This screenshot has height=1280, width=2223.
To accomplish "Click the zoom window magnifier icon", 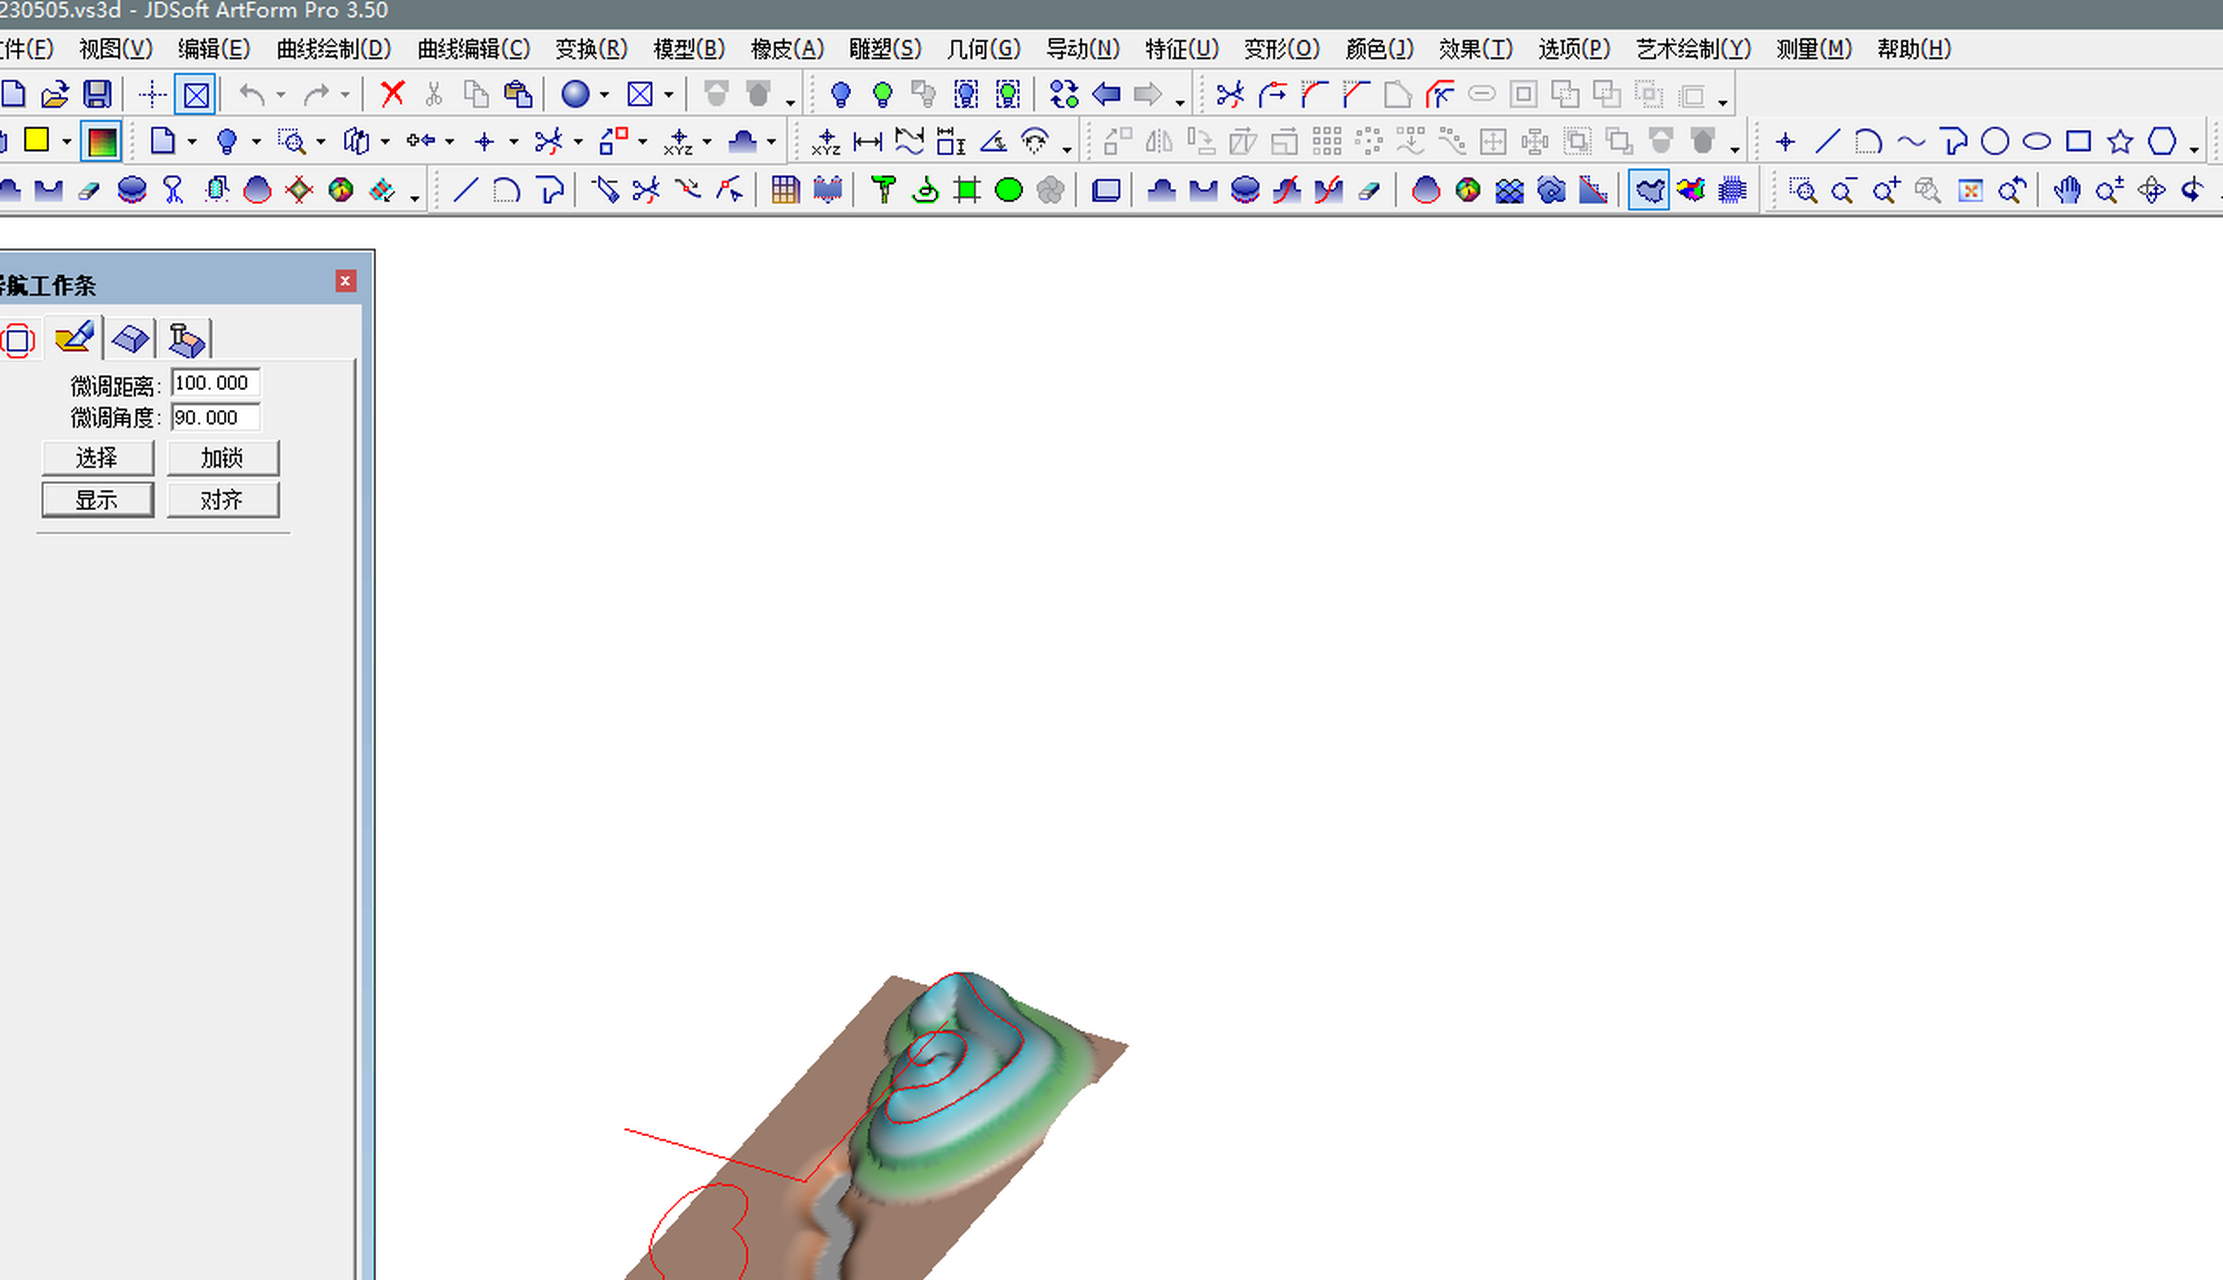I will click(1802, 190).
